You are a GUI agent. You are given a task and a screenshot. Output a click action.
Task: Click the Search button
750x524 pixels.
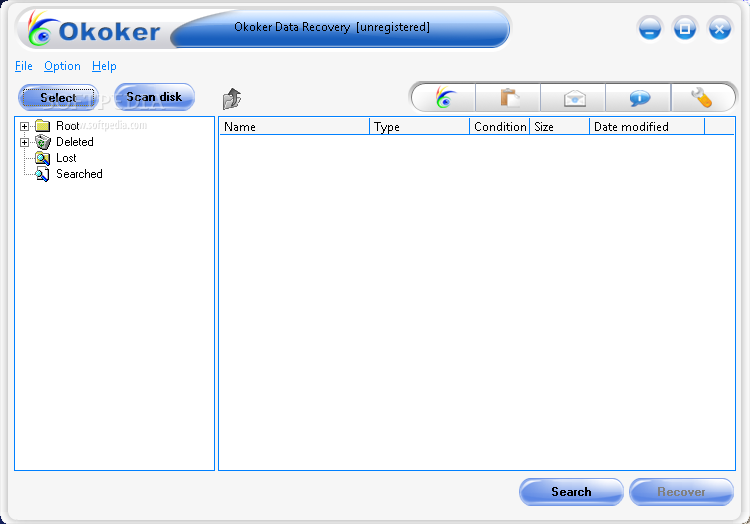[x=571, y=492]
